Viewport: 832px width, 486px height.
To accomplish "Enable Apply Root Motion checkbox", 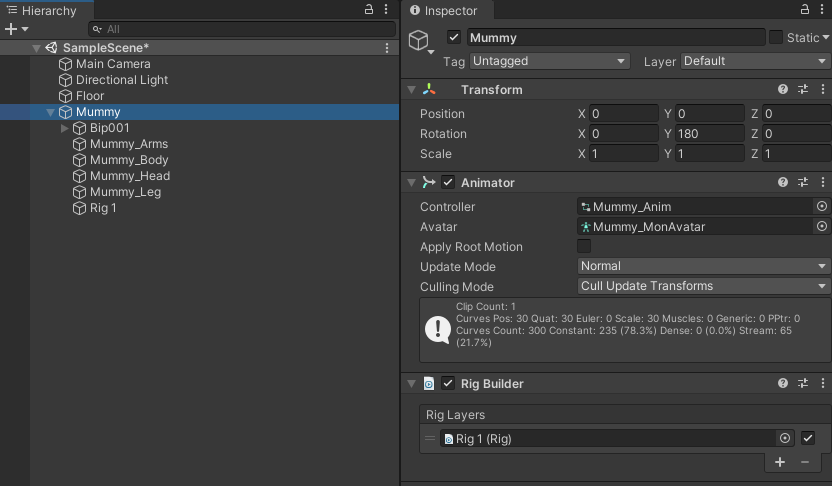I will point(584,246).
